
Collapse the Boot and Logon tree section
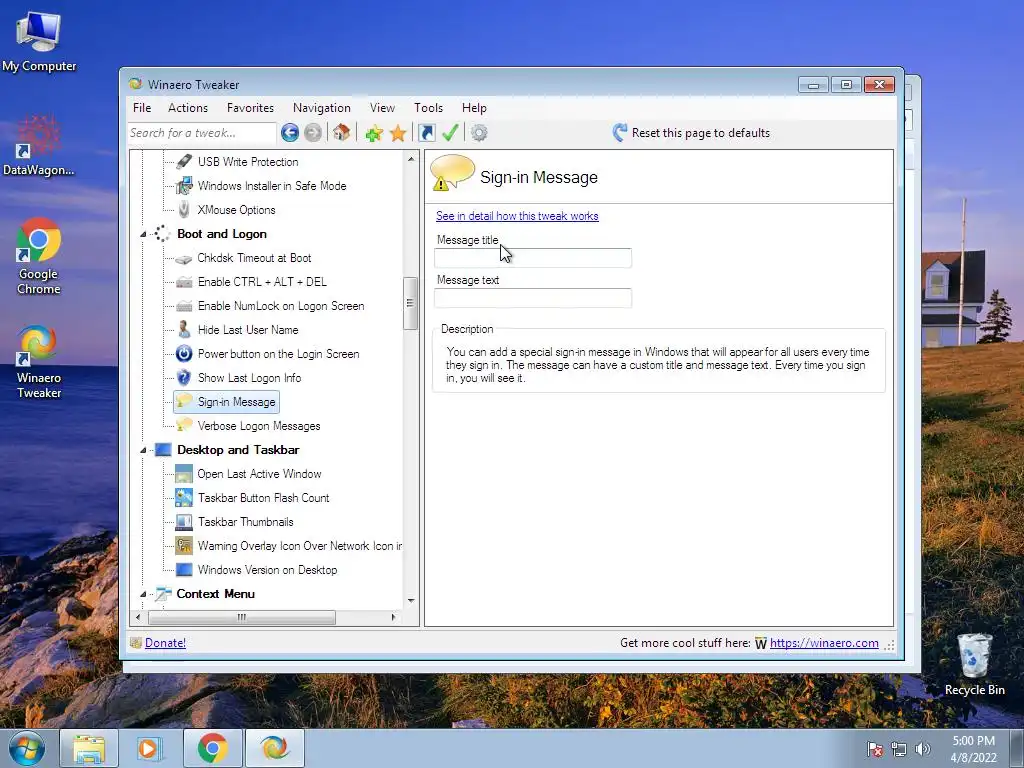143,234
